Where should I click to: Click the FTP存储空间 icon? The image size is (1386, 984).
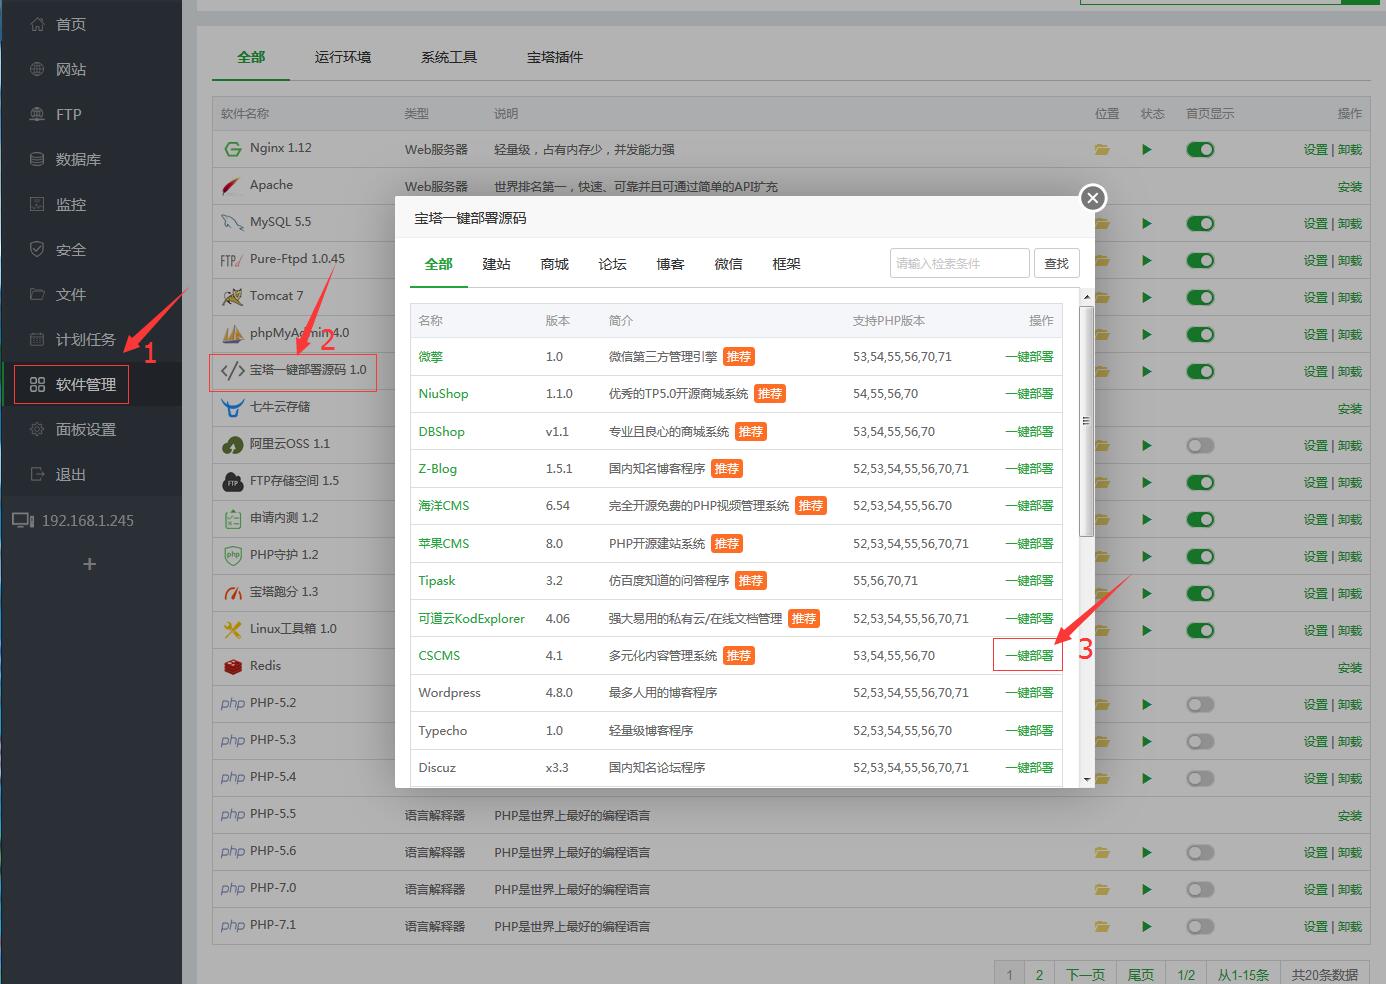pyautogui.click(x=233, y=482)
